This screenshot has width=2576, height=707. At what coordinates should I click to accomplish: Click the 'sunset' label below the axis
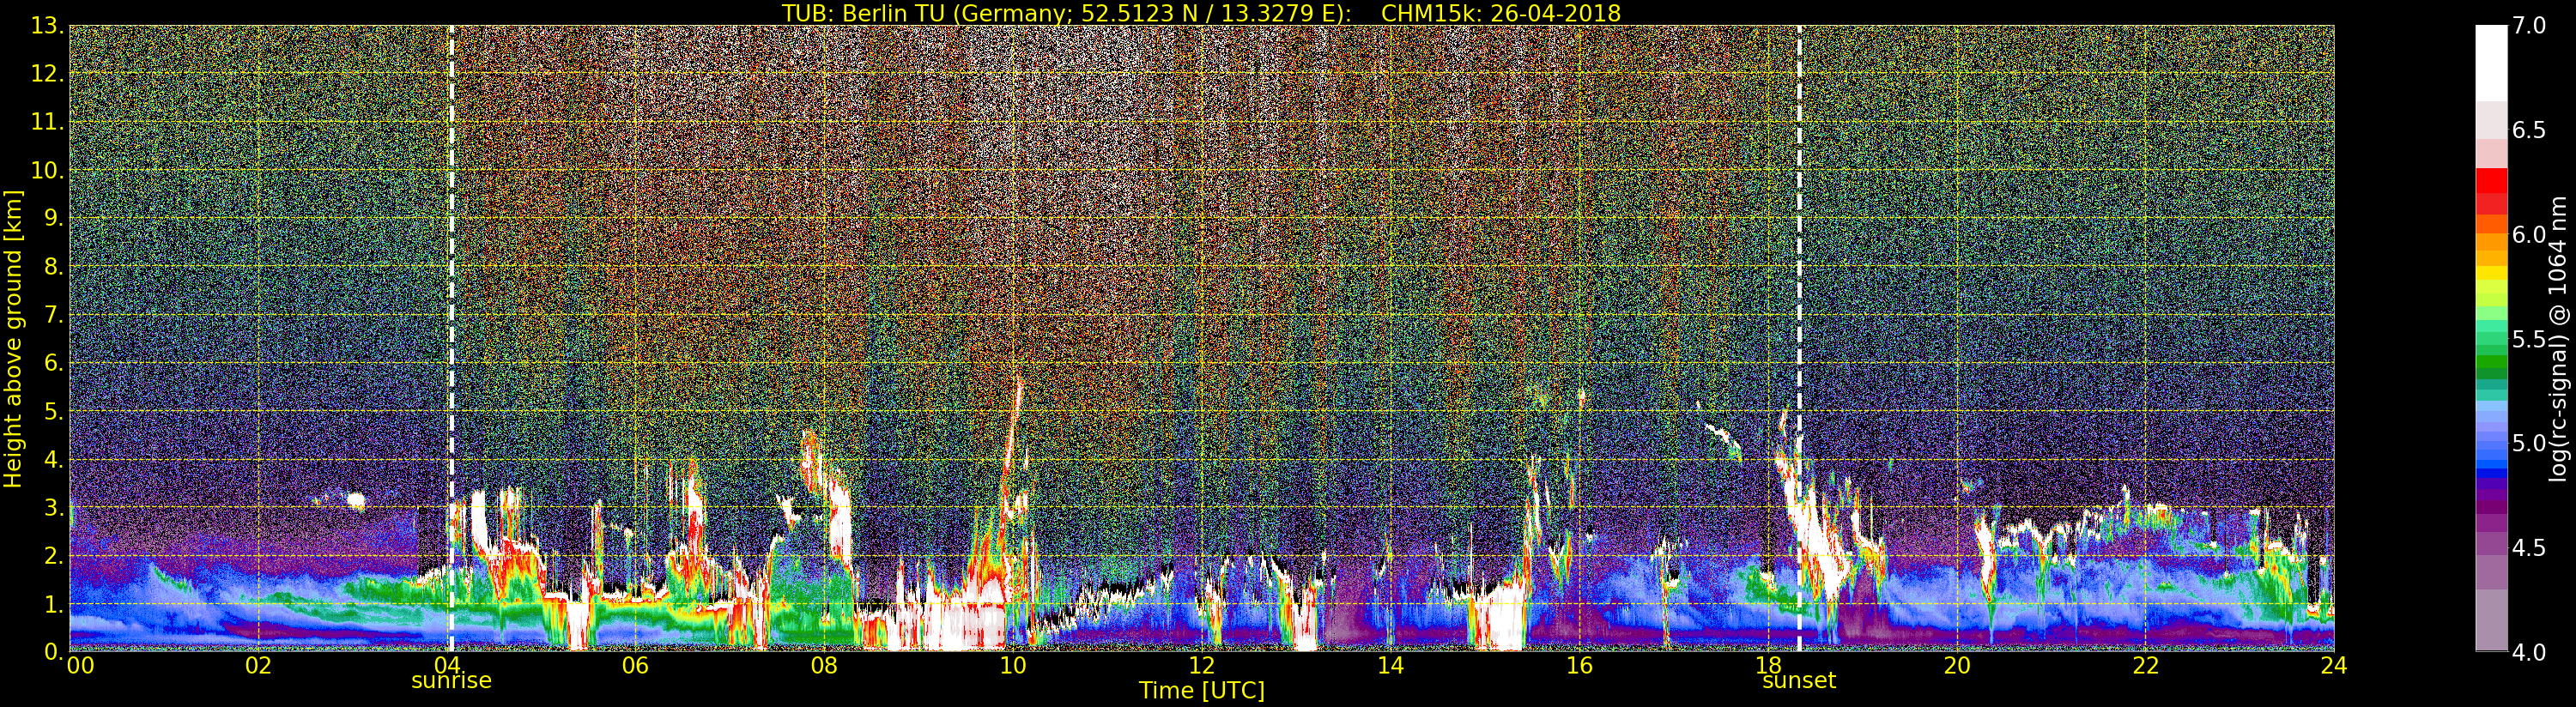1799,680
